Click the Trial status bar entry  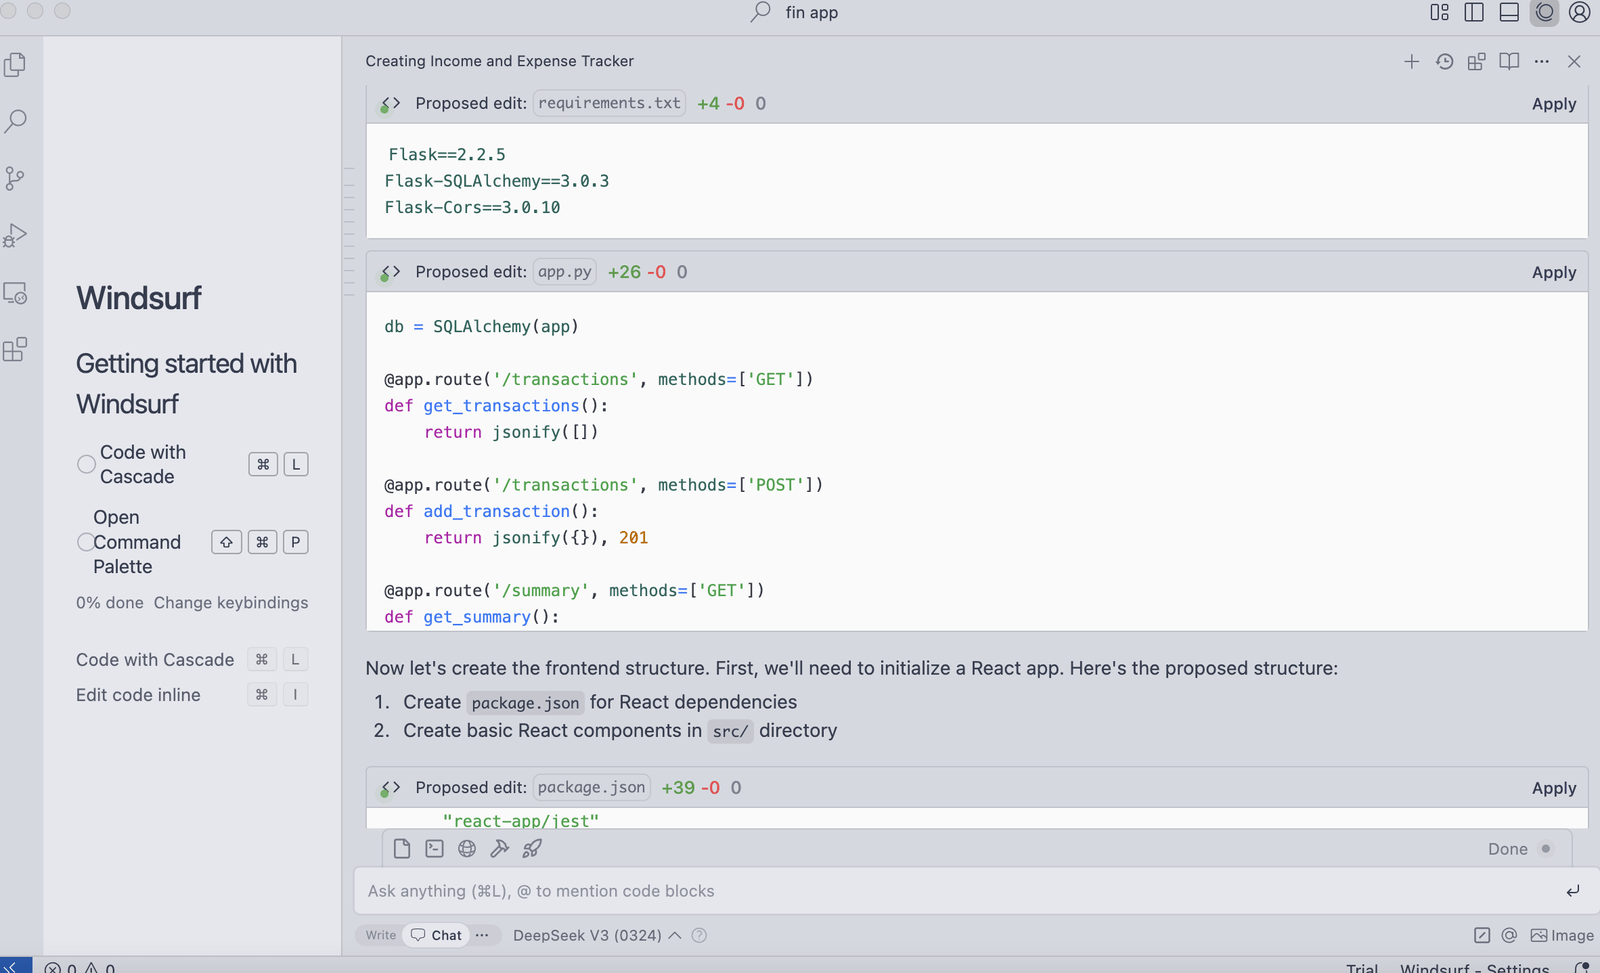[x=1362, y=968]
